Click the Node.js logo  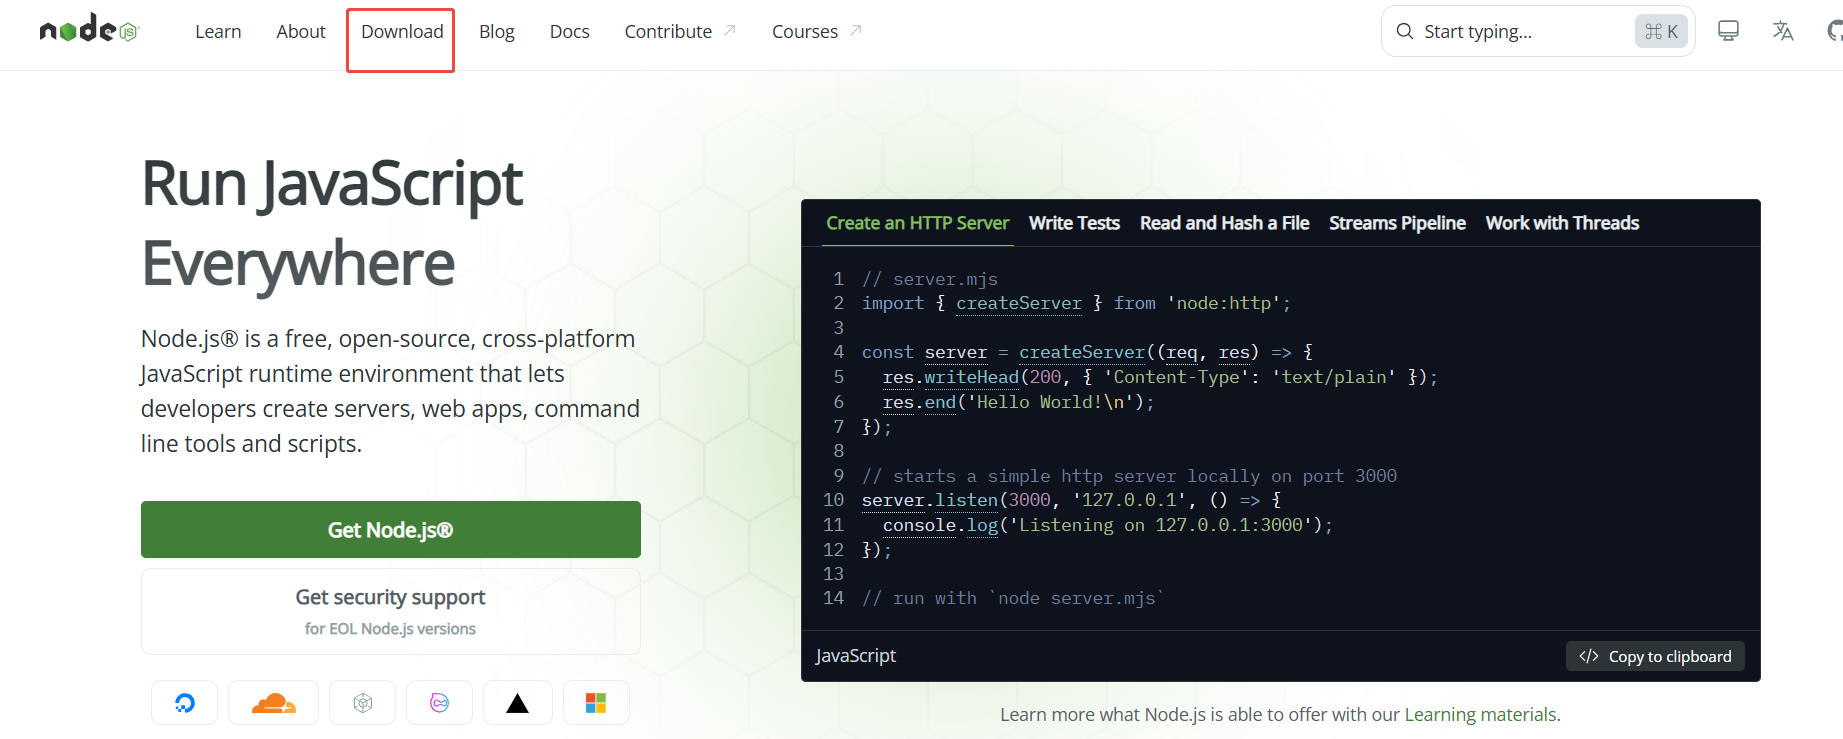(89, 29)
